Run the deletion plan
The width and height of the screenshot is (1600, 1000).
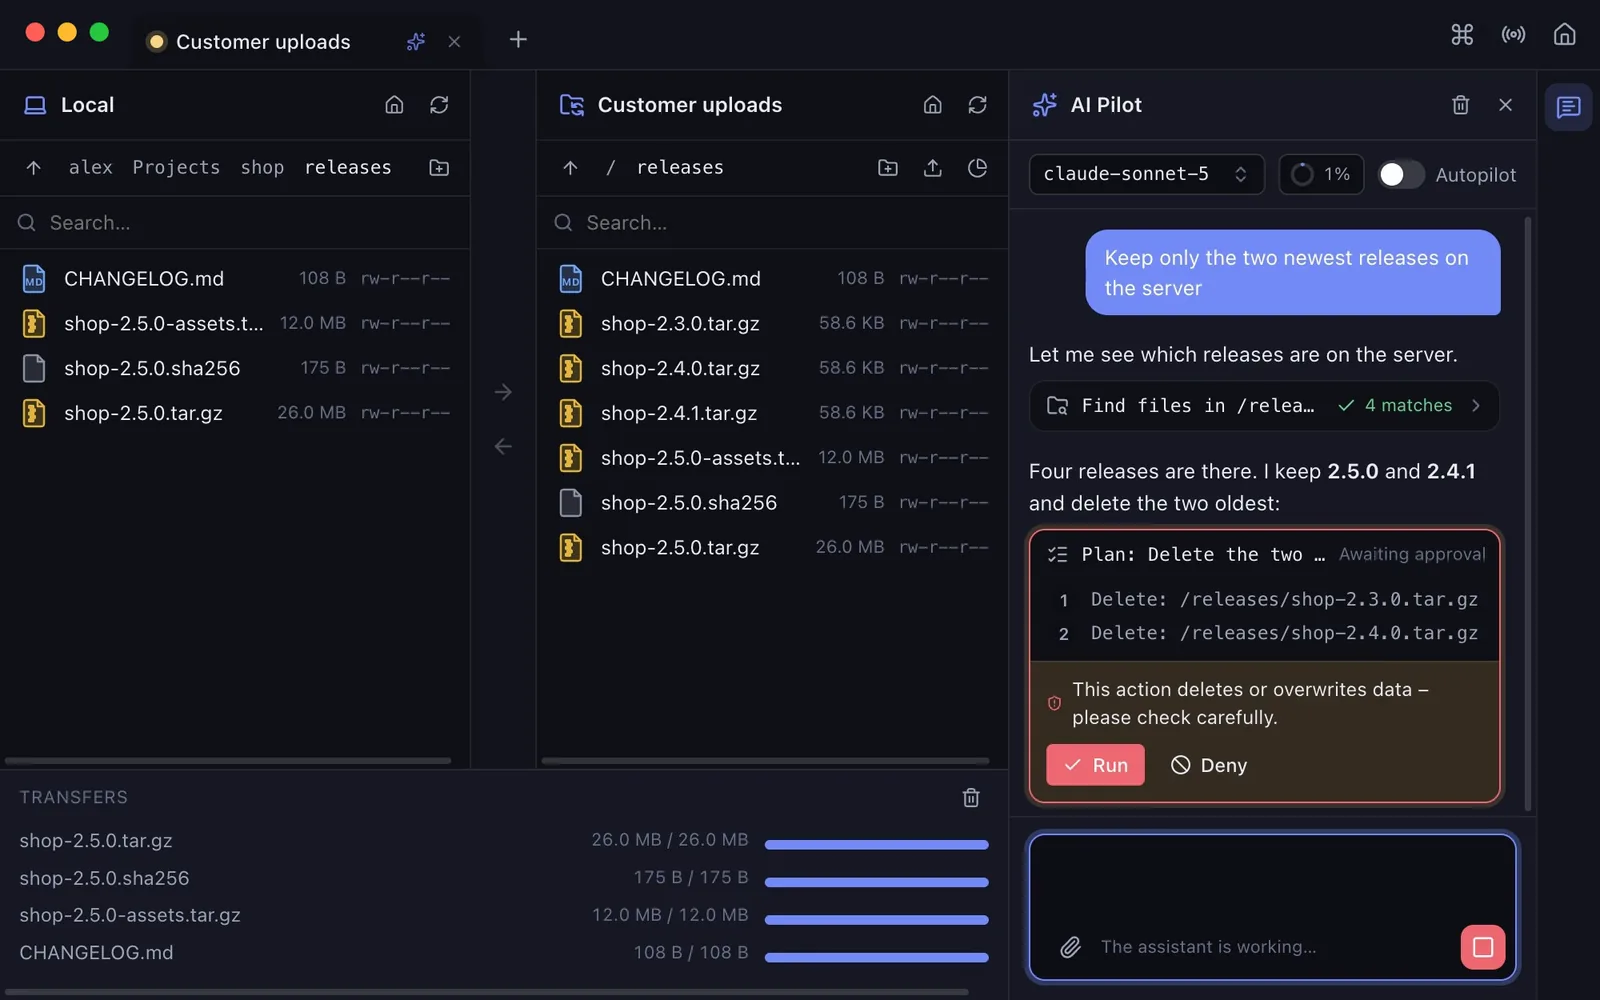pos(1095,765)
